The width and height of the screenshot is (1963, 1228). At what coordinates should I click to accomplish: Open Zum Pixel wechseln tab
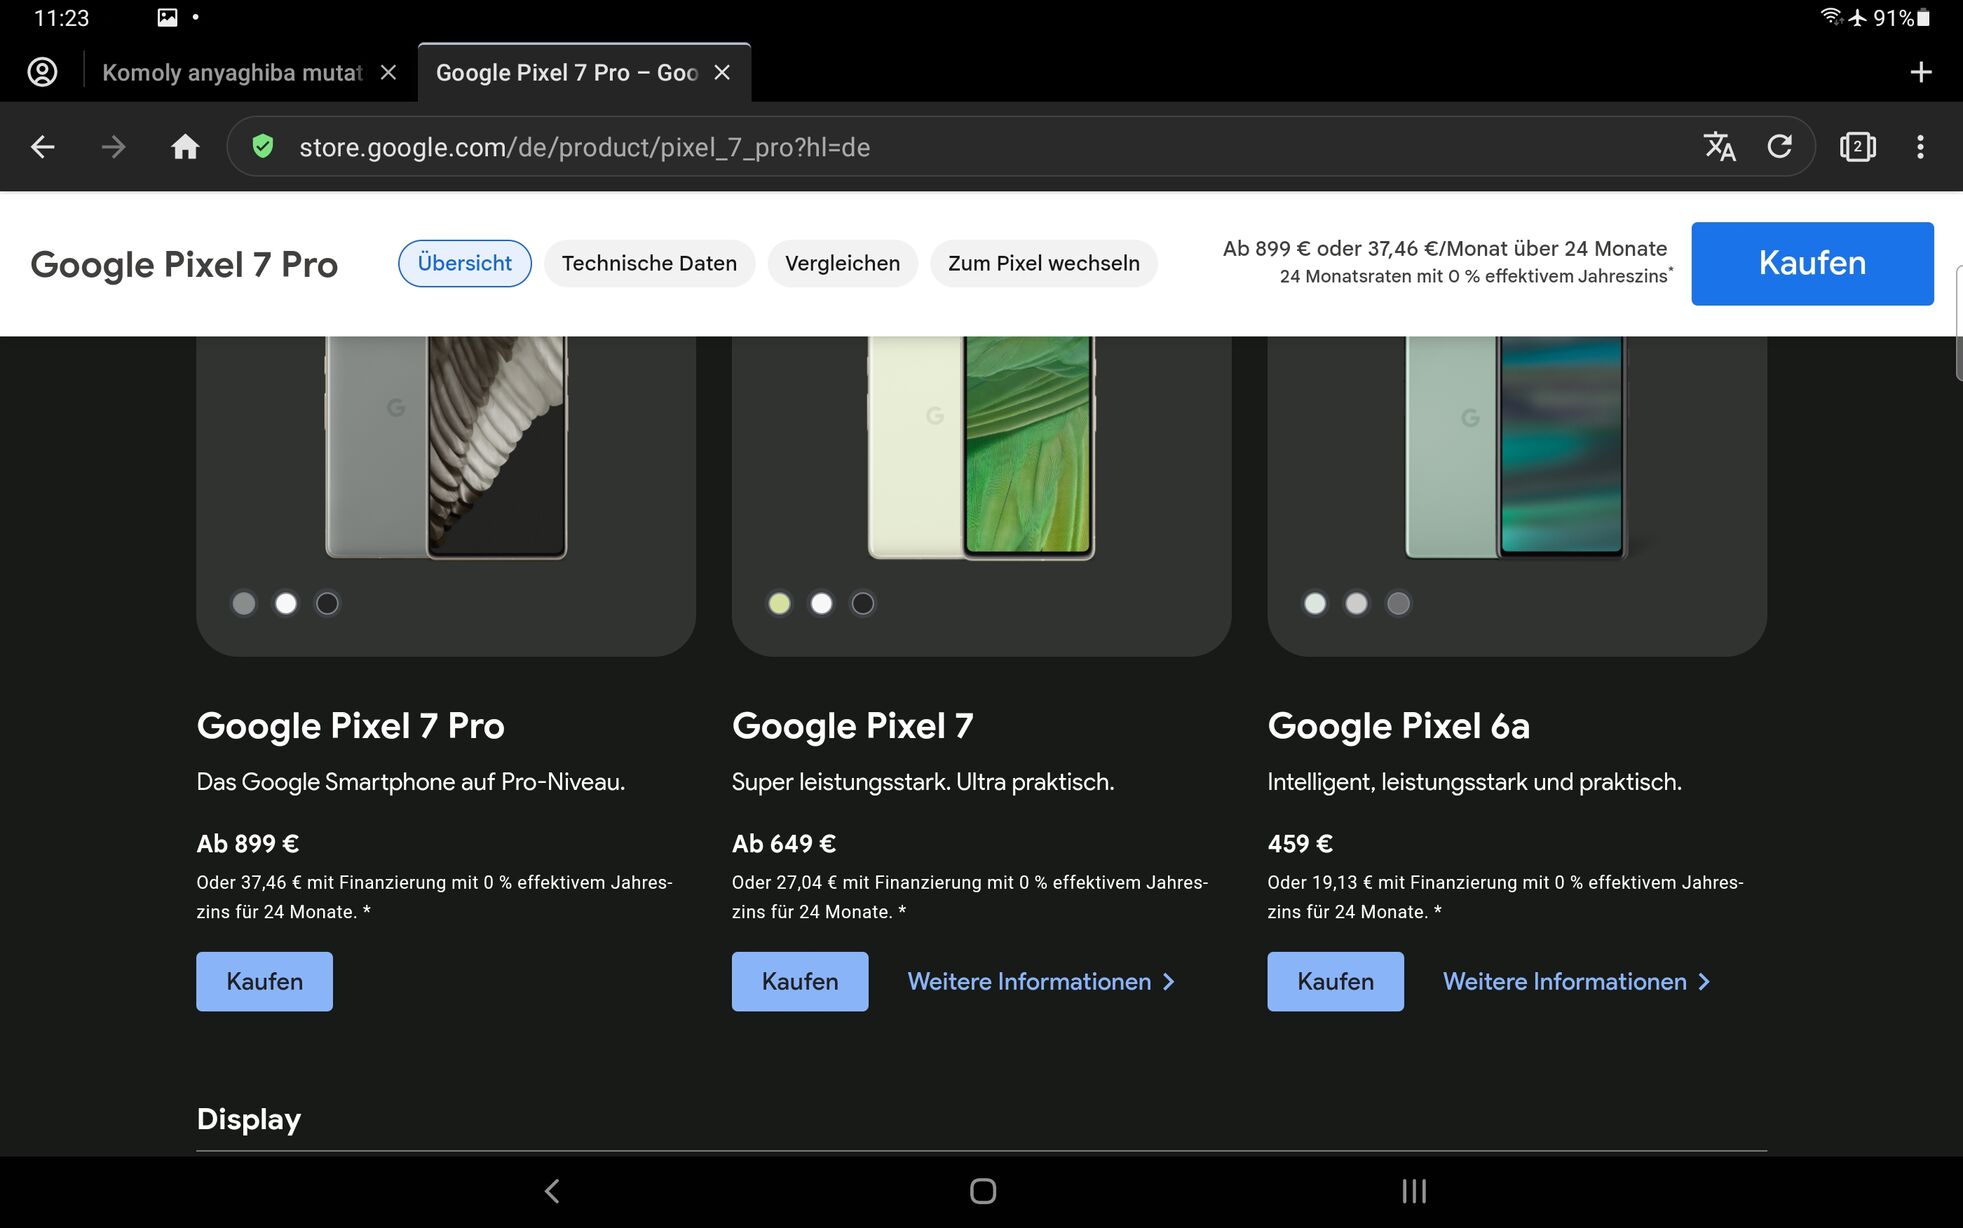(1044, 263)
